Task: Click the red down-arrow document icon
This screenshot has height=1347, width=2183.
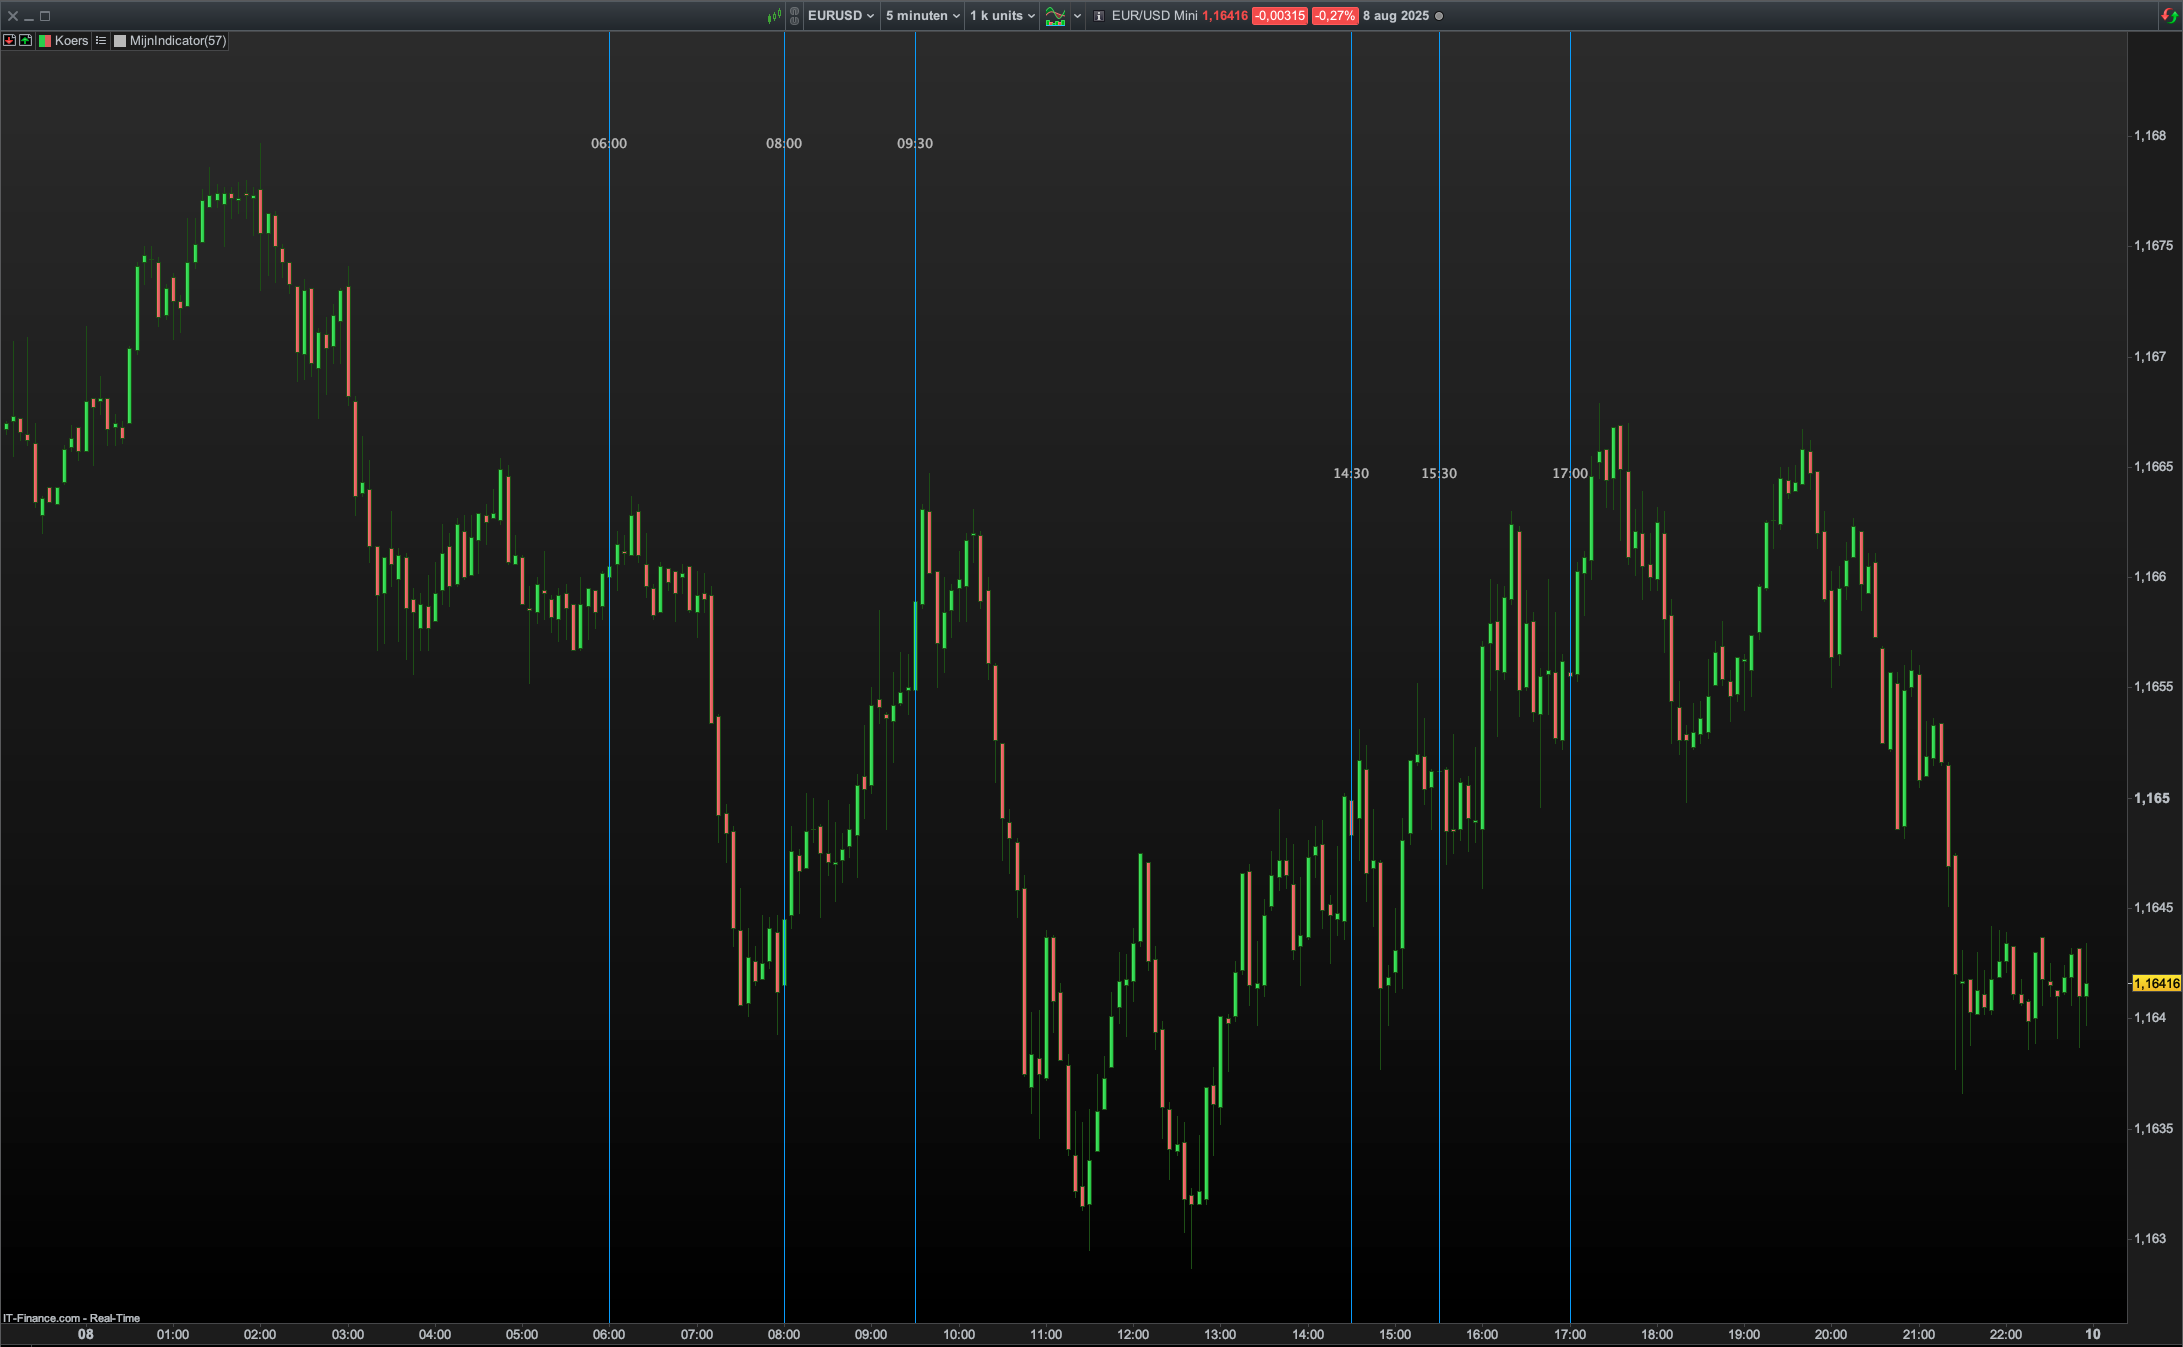Action: point(10,41)
